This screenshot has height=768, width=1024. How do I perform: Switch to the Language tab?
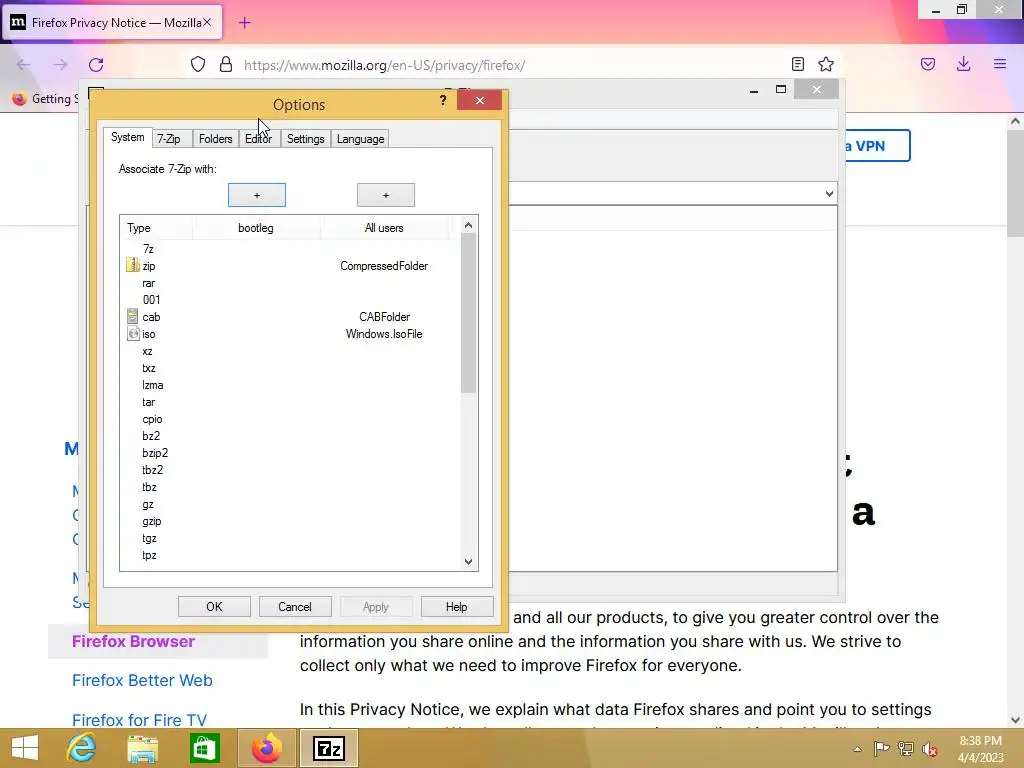(x=360, y=139)
